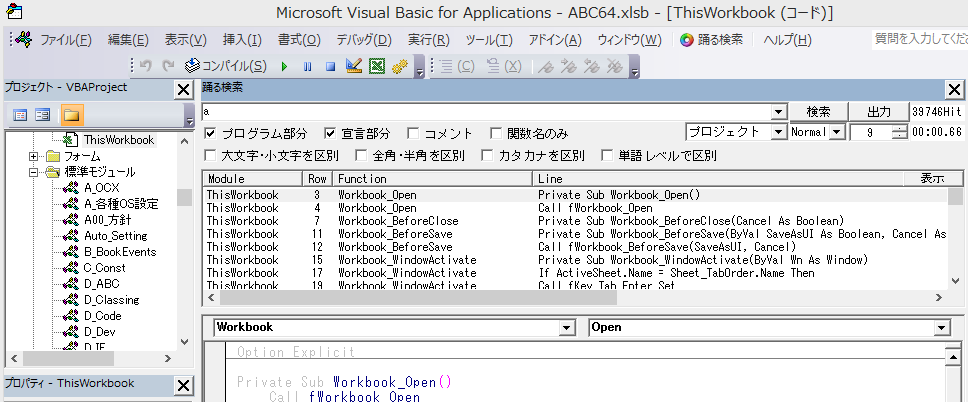Image resolution: width=968 pixels, height=402 pixels.
Task: Collapse the 標準モジュール folder
Action: (x=33, y=172)
